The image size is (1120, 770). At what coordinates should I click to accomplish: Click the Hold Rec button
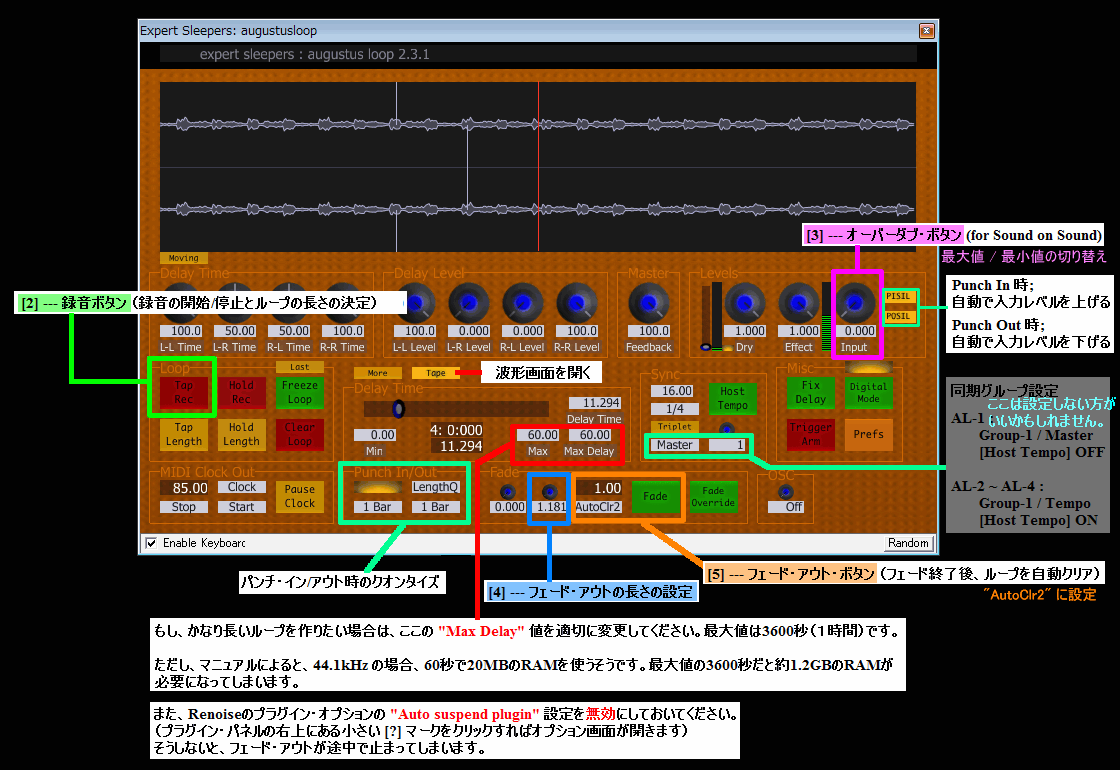click(x=241, y=392)
